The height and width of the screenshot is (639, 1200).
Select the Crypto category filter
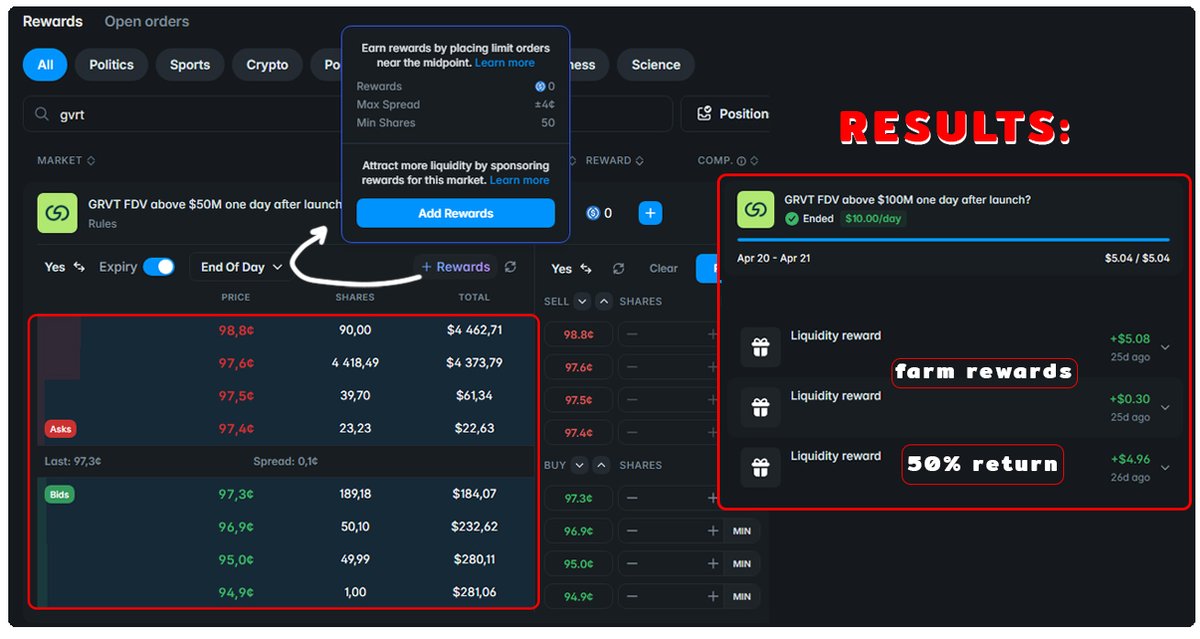267,65
